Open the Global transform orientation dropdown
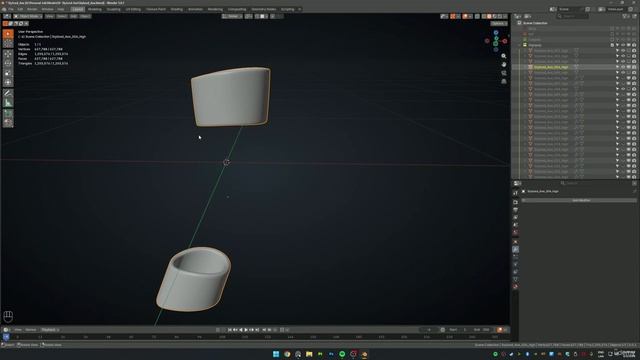The width and height of the screenshot is (640, 360). [232, 16]
